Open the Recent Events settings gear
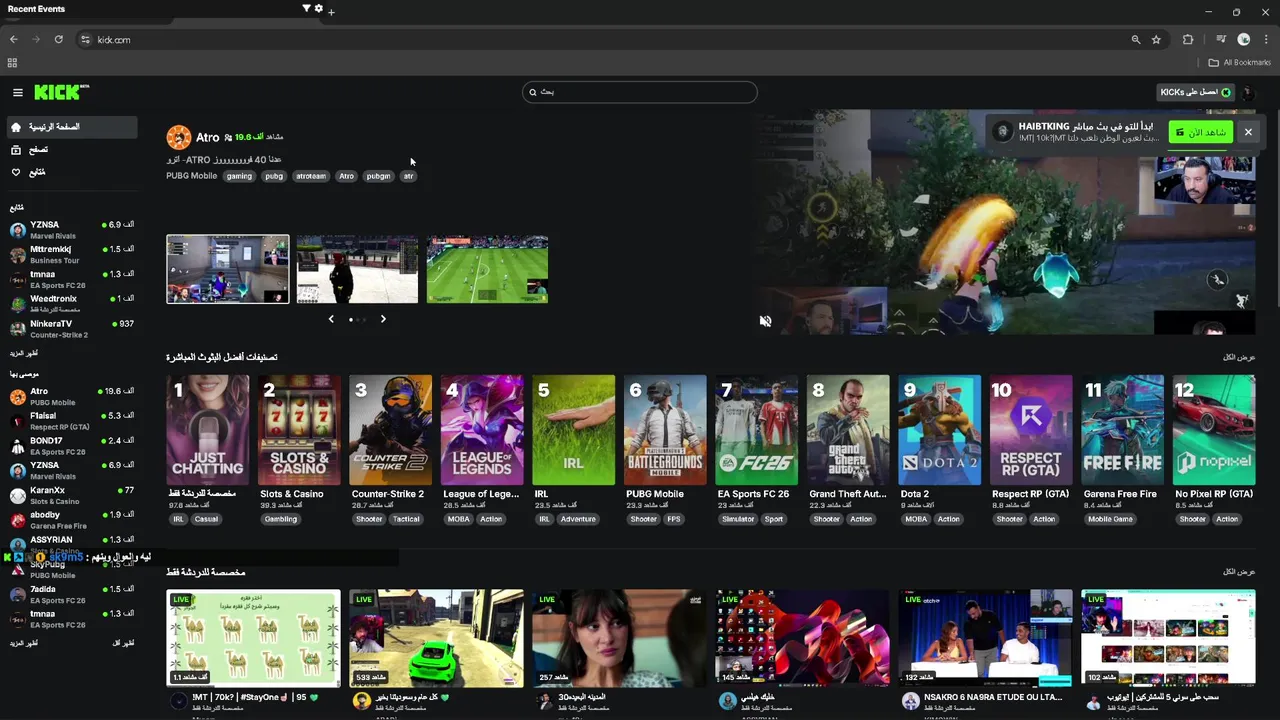The height and width of the screenshot is (720, 1280). click(319, 8)
